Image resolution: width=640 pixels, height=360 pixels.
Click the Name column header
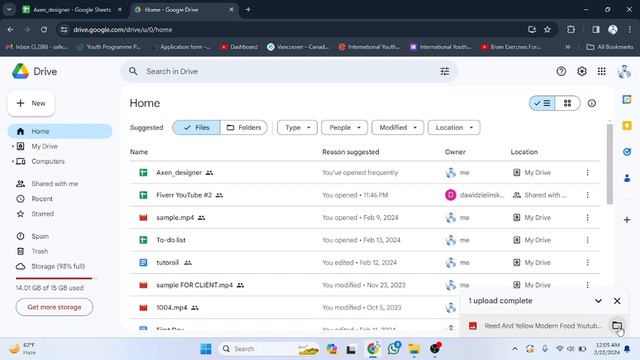click(x=139, y=152)
